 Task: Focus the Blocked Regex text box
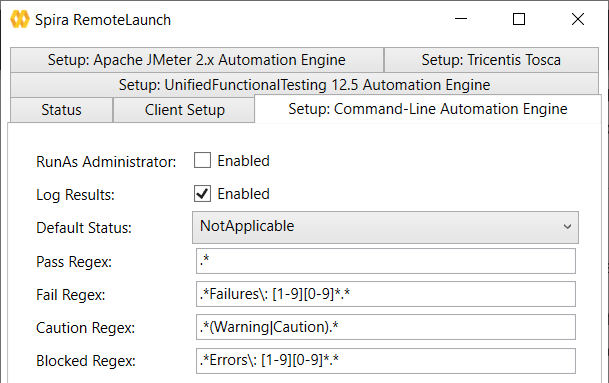386,360
